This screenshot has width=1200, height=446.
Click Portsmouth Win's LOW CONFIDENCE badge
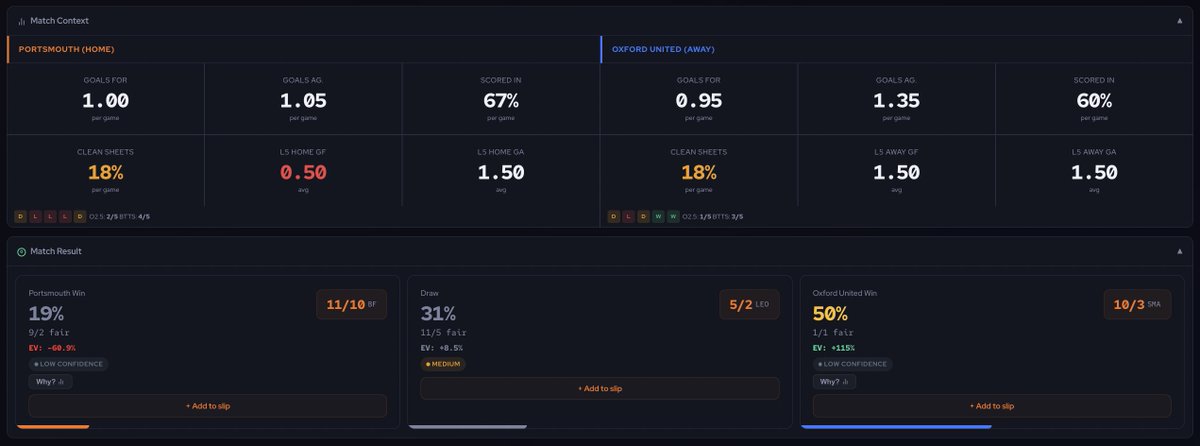[68, 364]
